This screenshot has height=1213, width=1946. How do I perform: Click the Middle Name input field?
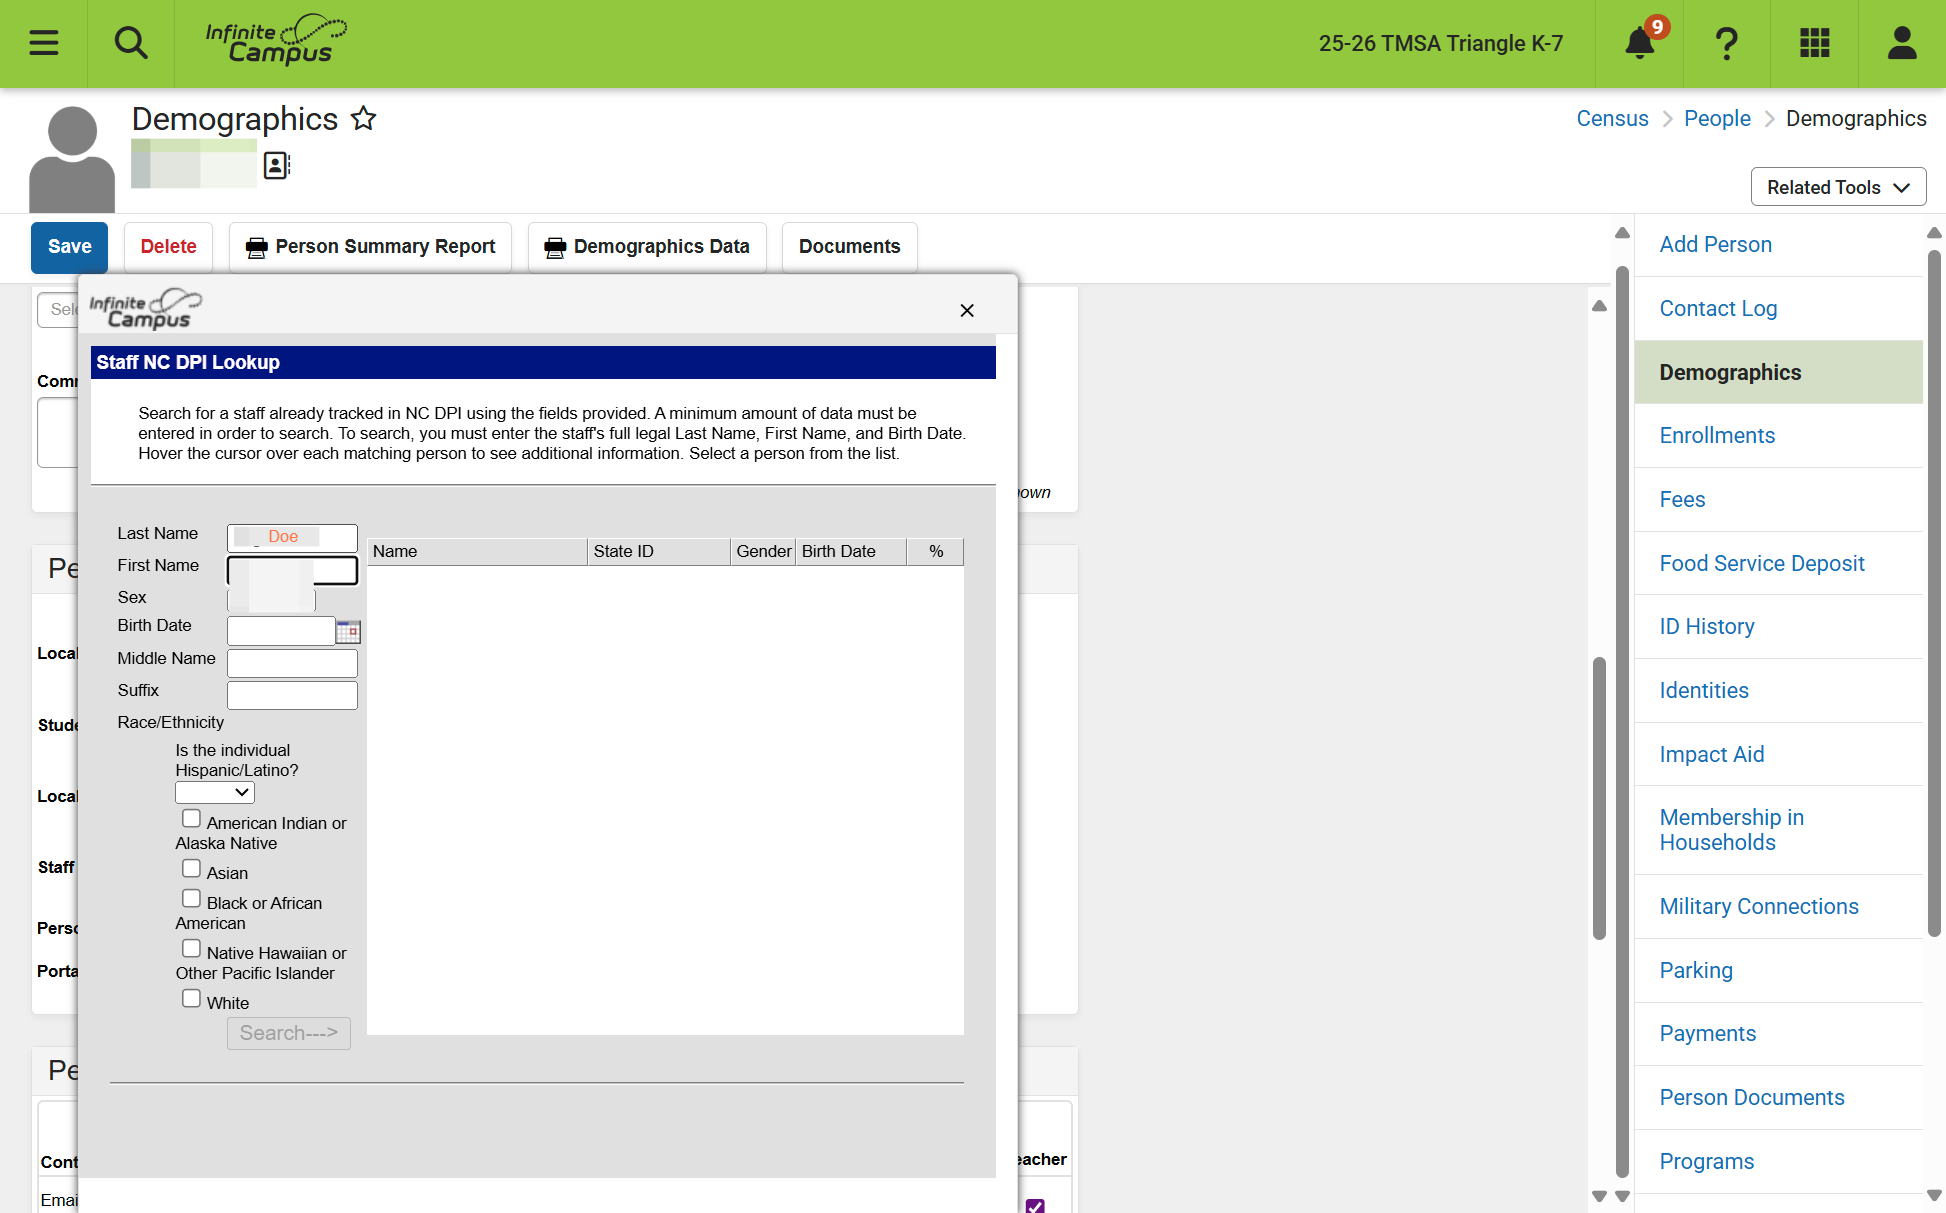pyautogui.click(x=292, y=663)
